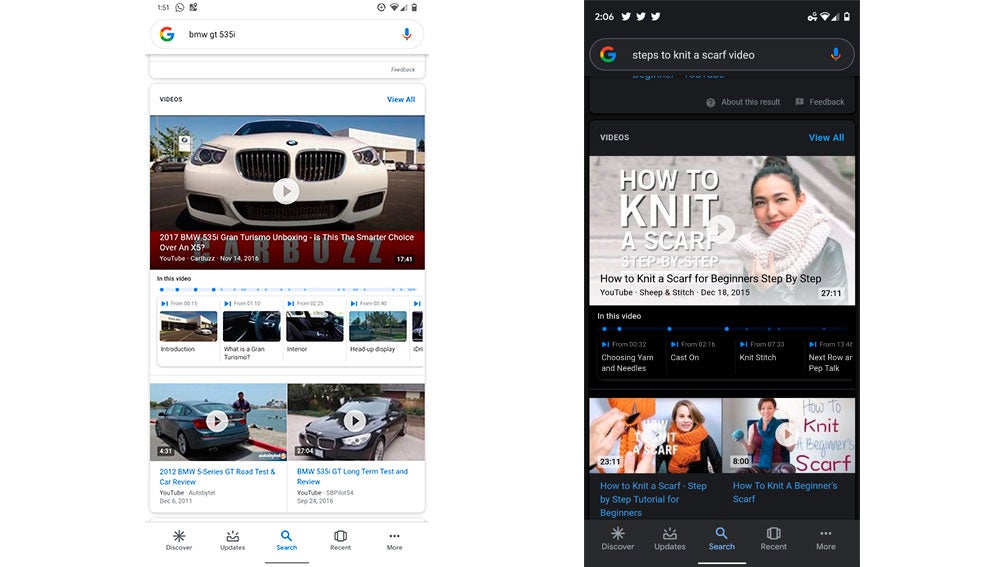
Task: Click the steps to knit a scarf video search field
Action: click(x=722, y=55)
